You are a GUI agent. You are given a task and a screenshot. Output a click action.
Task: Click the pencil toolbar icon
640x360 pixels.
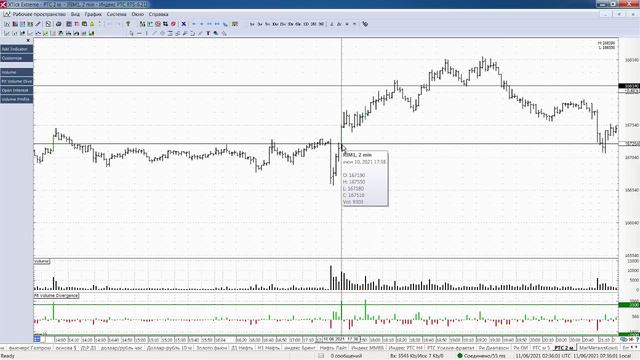(38, 24)
